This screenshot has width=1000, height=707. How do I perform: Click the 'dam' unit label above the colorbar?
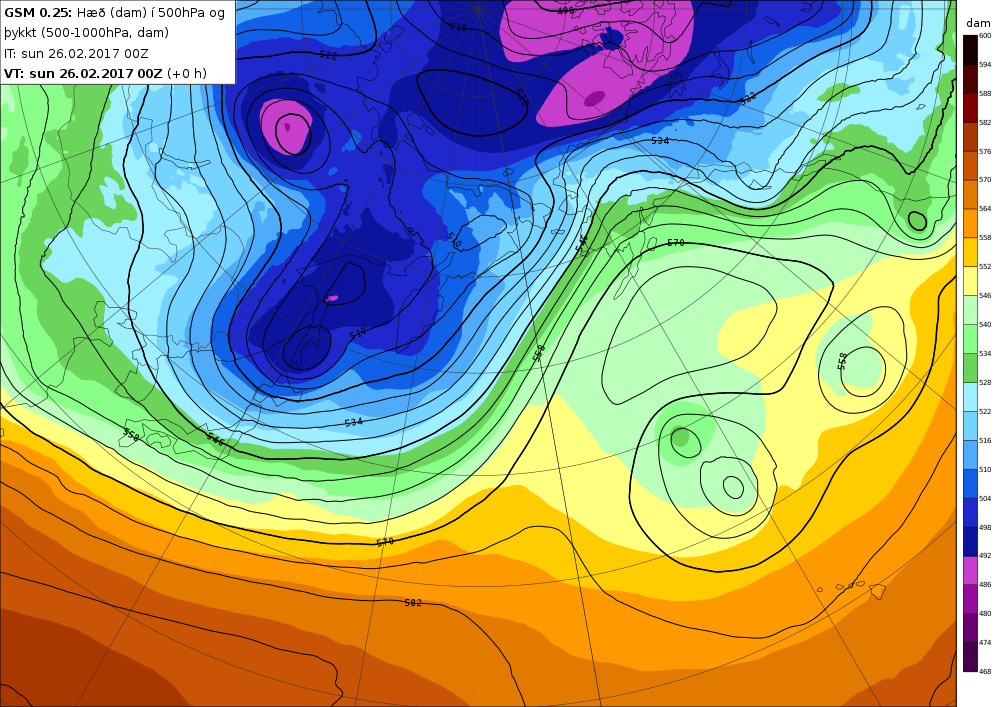[x=978, y=23]
